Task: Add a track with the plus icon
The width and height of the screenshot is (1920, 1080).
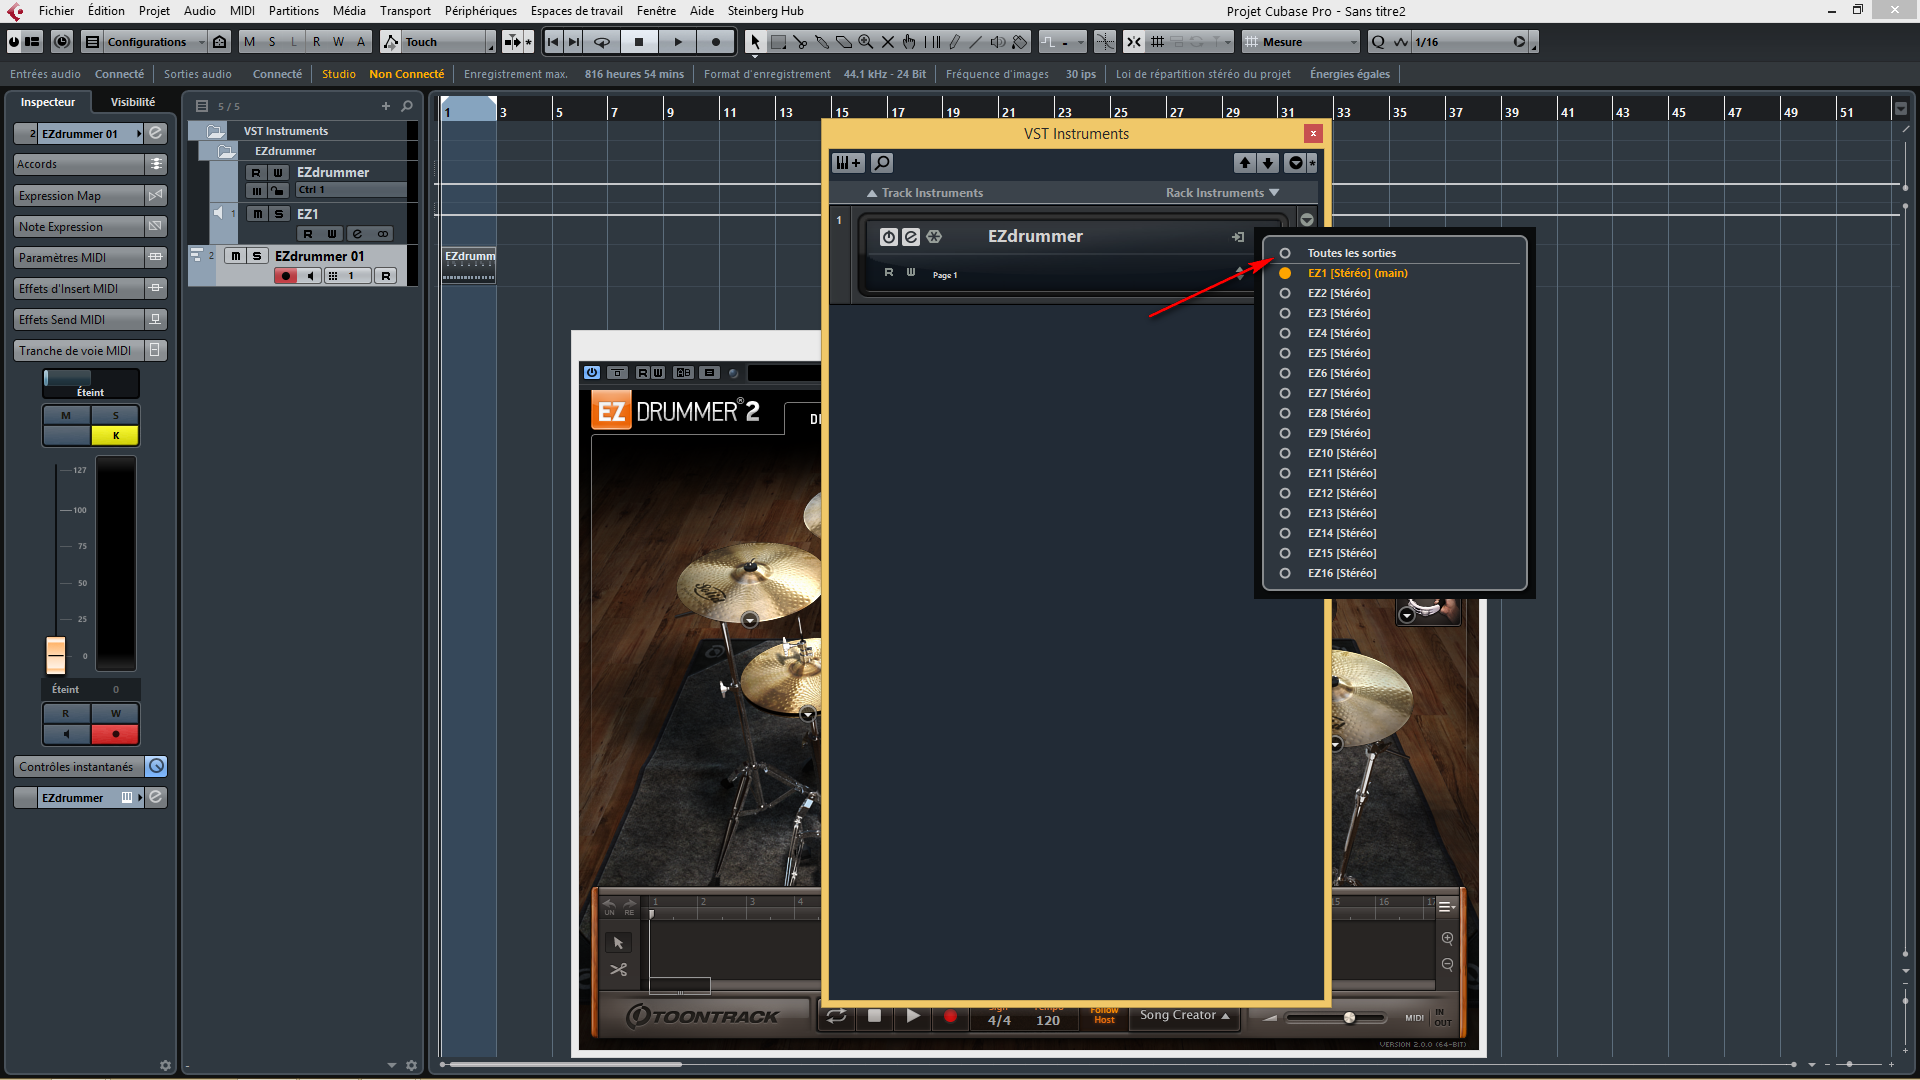Action: pos(386,106)
